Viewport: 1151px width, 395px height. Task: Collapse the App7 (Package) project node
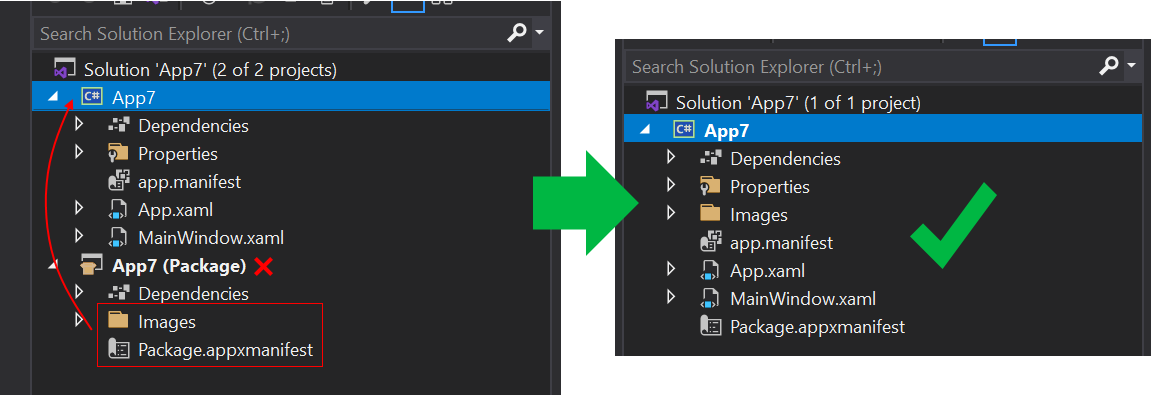54,266
